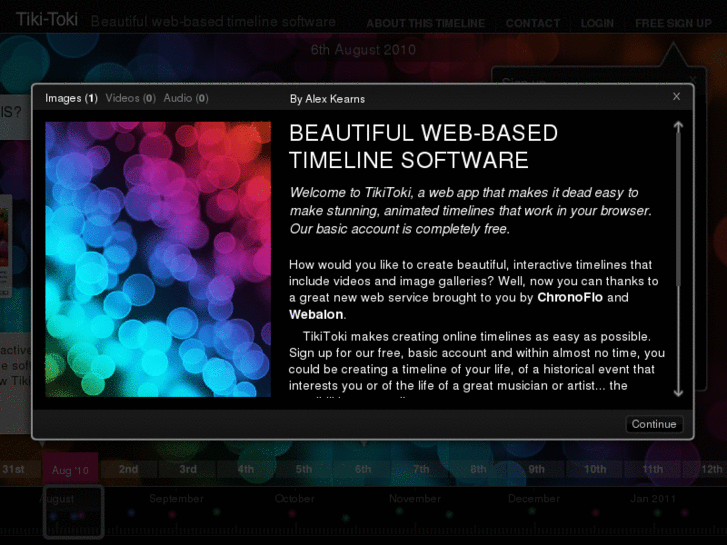
Task: Click the colorful bokeh image thumbnail
Action: click(158, 259)
